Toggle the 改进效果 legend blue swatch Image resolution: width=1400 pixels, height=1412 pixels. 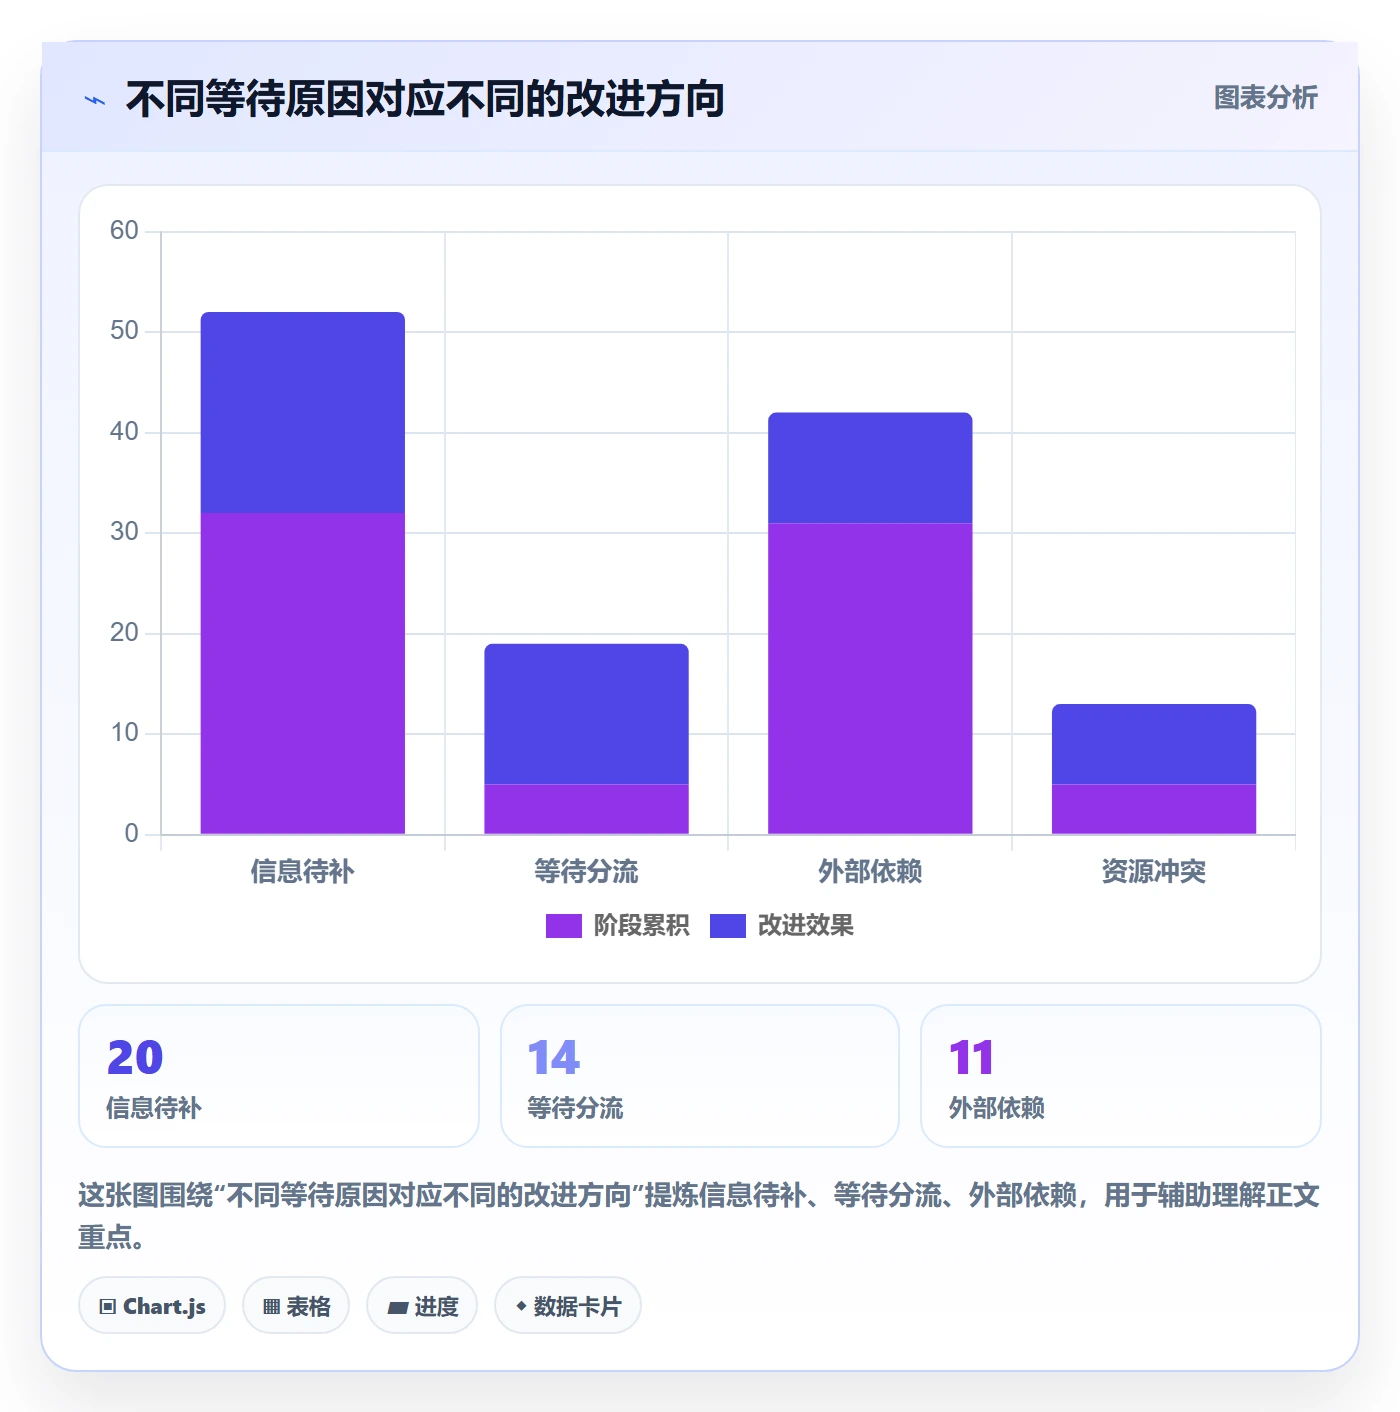click(x=727, y=926)
